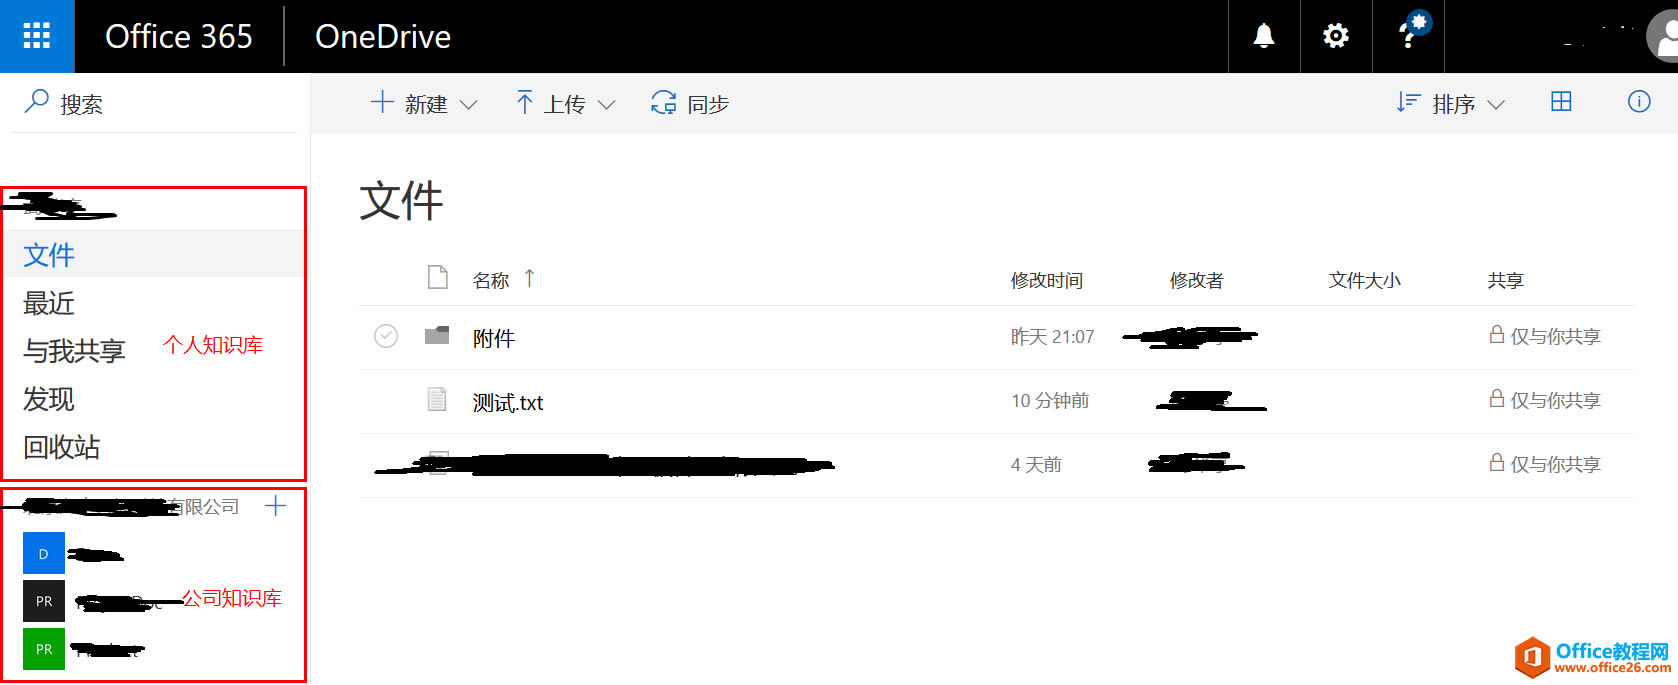Open the 附件 folder
The height and width of the screenshot is (685, 1678).
tap(494, 338)
